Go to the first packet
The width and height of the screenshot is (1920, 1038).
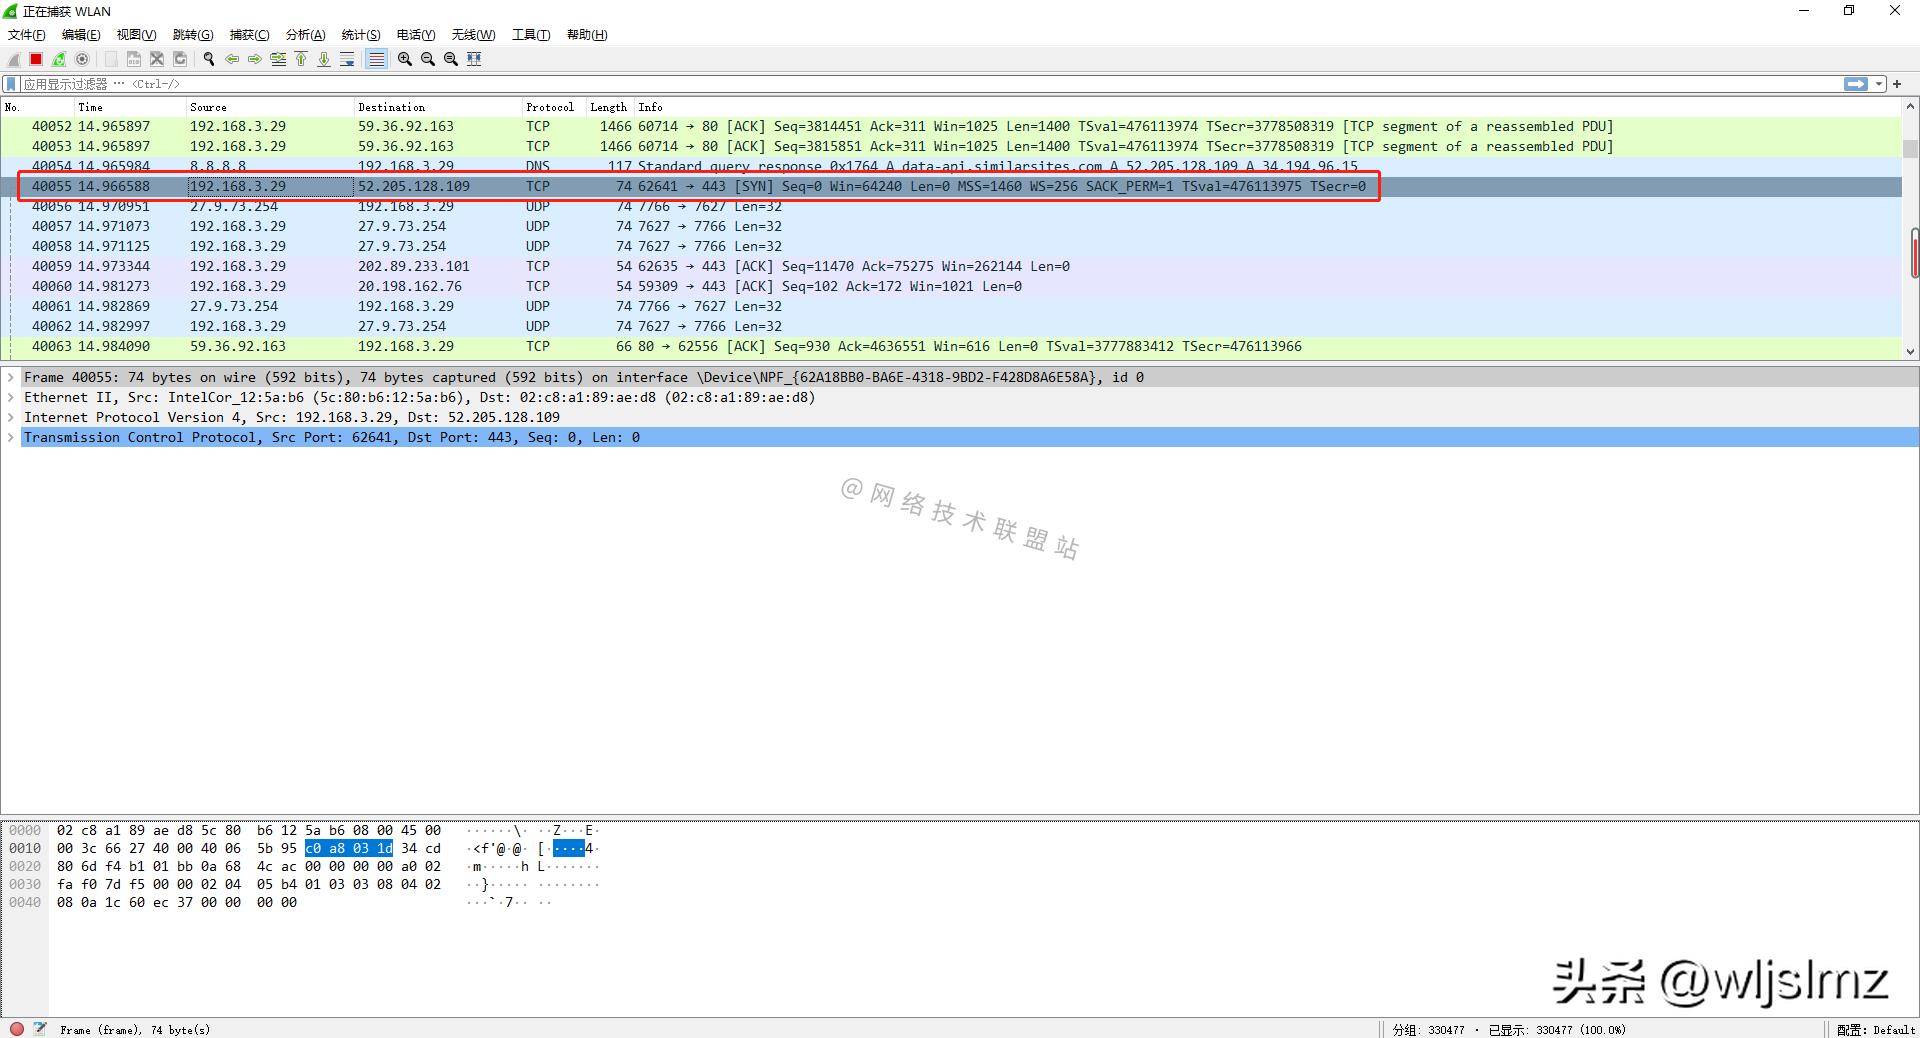coord(301,59)
